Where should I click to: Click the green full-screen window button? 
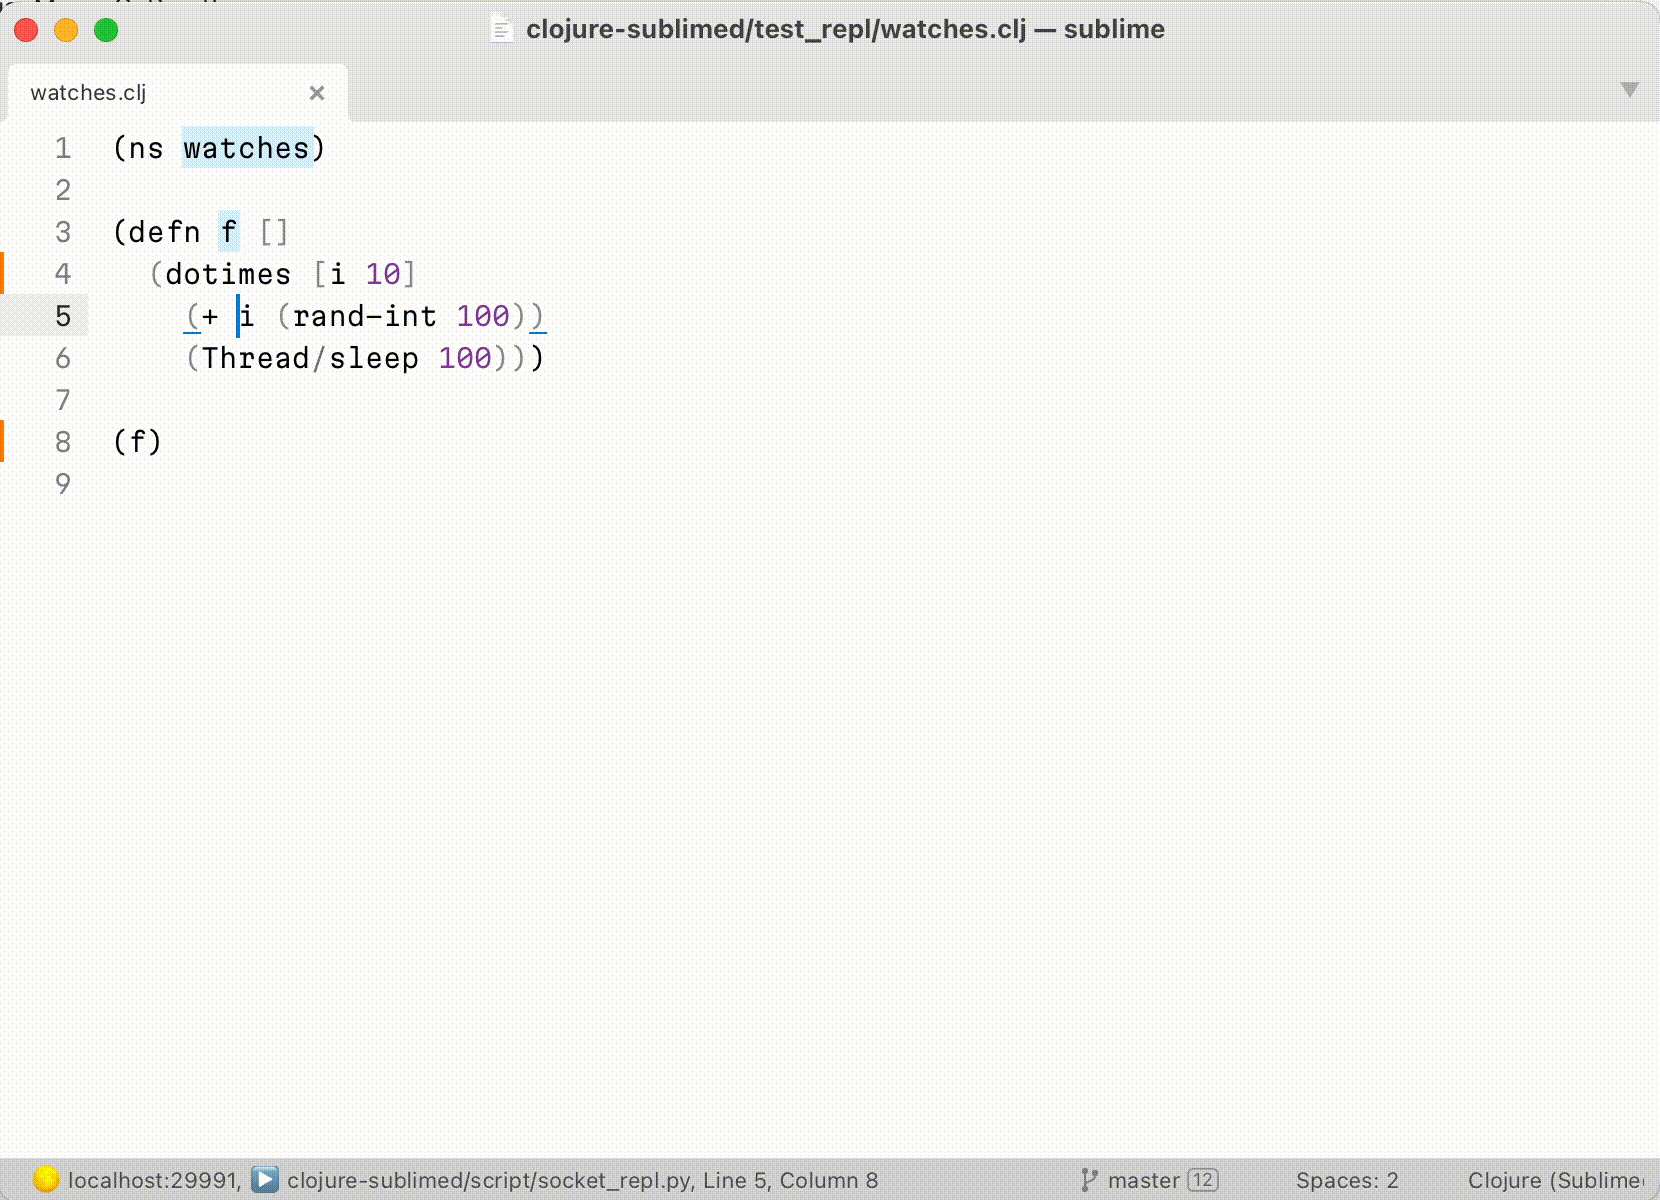point(106,30)
